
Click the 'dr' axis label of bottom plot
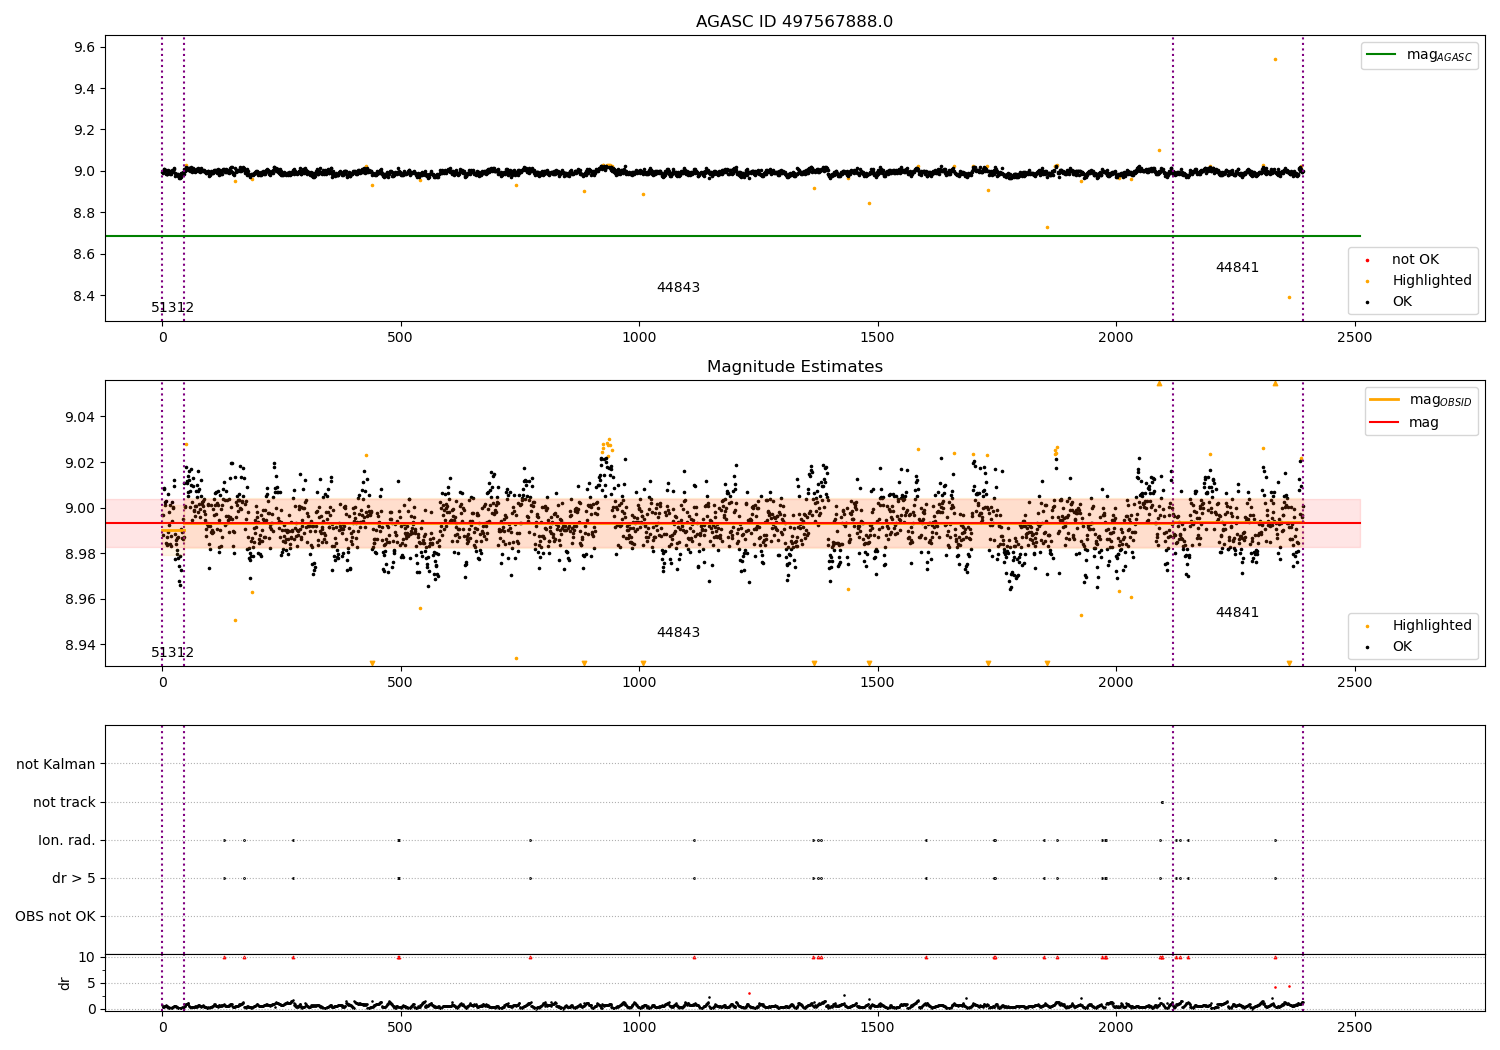pyautogui.click(x=65, y=983)
